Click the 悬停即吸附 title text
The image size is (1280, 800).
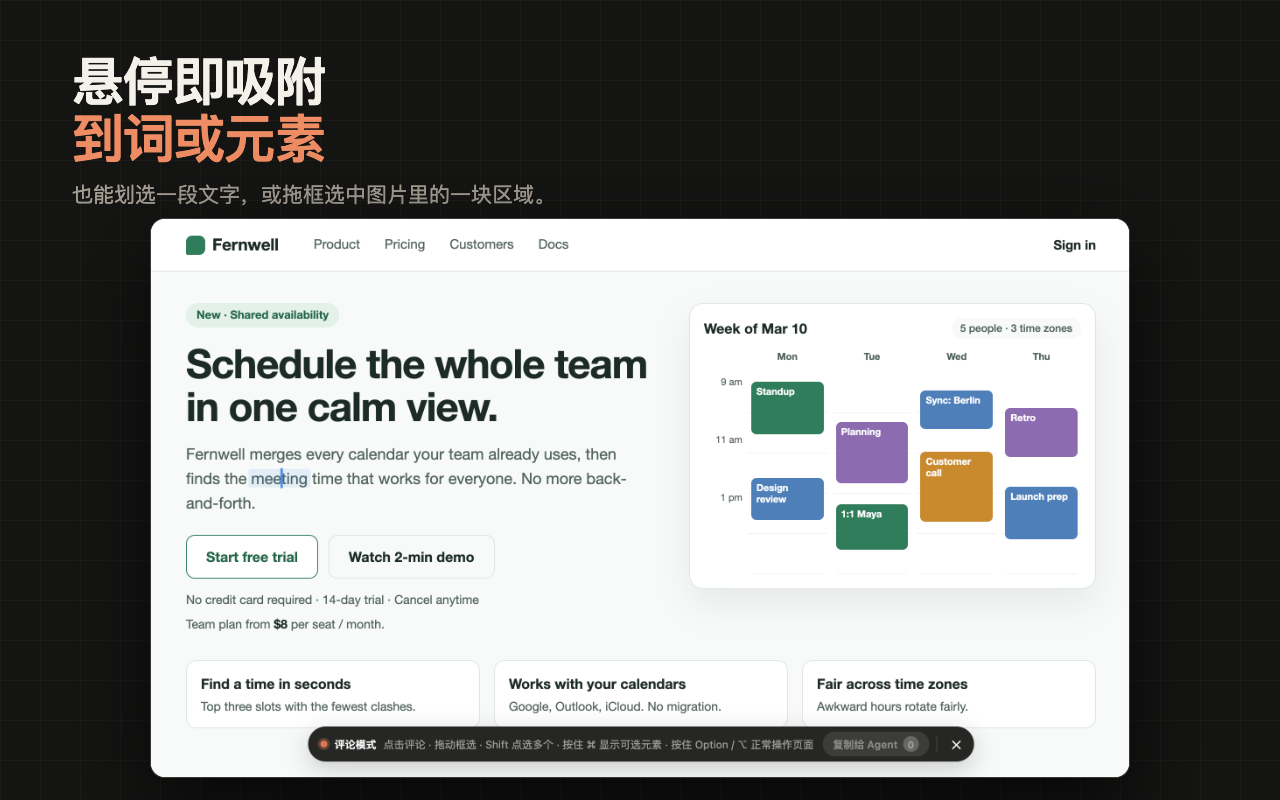(x=199, y=82)
